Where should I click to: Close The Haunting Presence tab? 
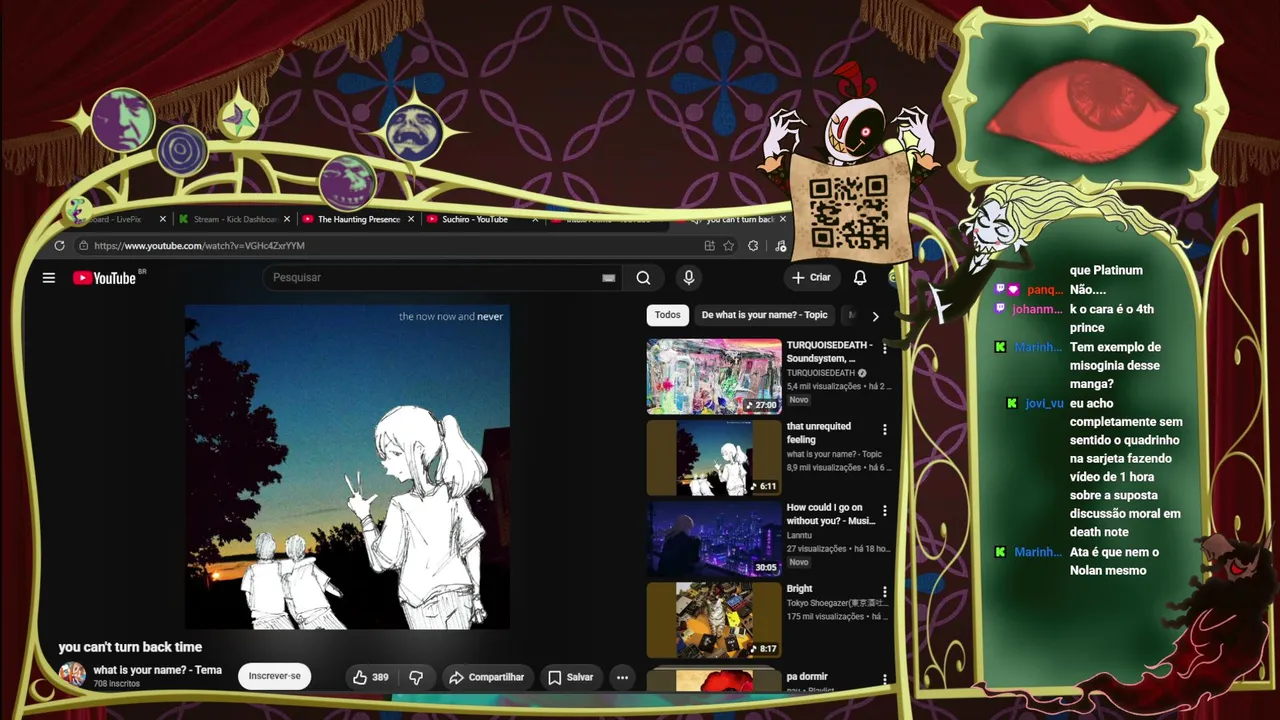coord(411,219)
